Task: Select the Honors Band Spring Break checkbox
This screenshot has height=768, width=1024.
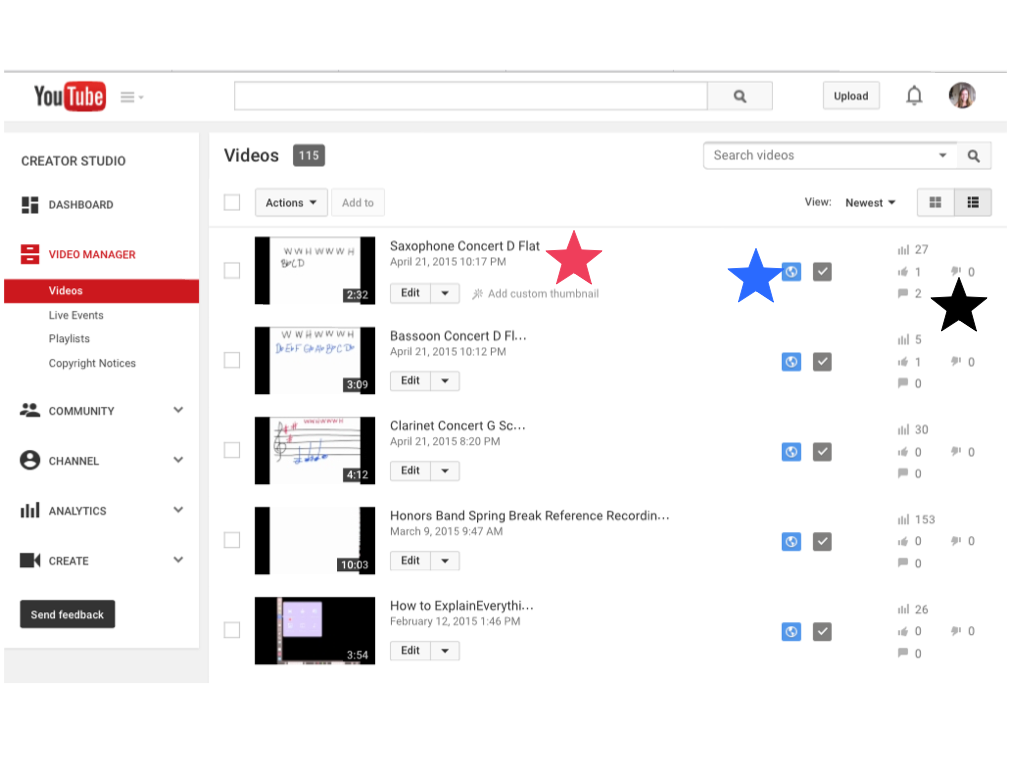Action: [x=232, y=540]
